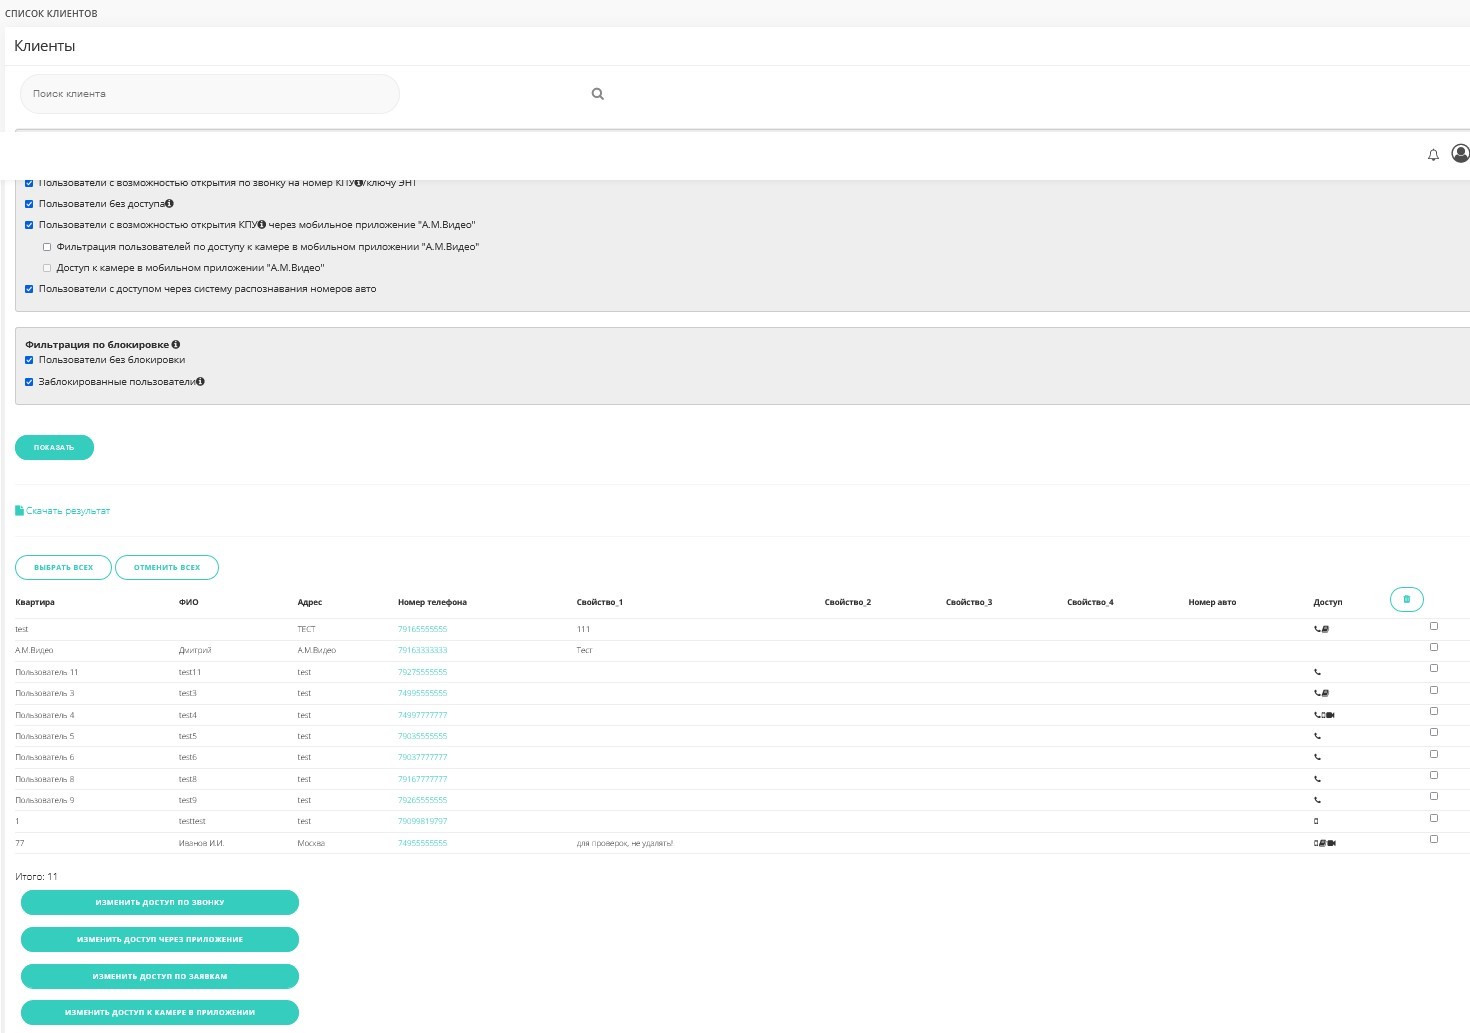
Task: Click the trash delete icon button
Action: tap(1406, 599)
